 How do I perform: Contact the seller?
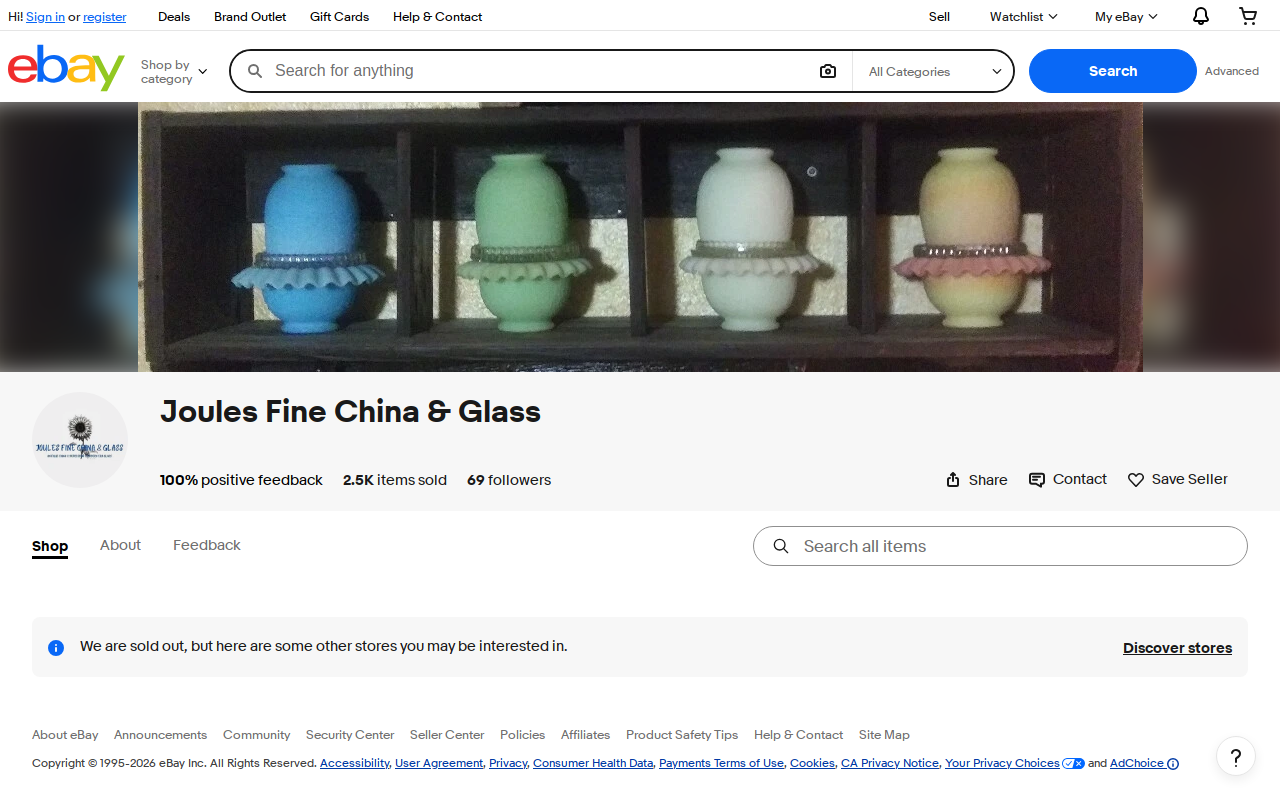(x=1068, y=480)
